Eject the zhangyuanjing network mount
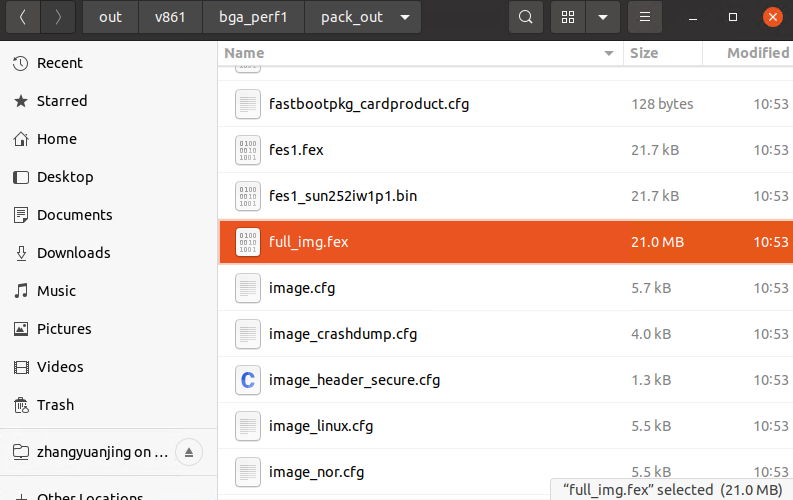The width and height of the screenshot is (793, 500). point(189,452)
